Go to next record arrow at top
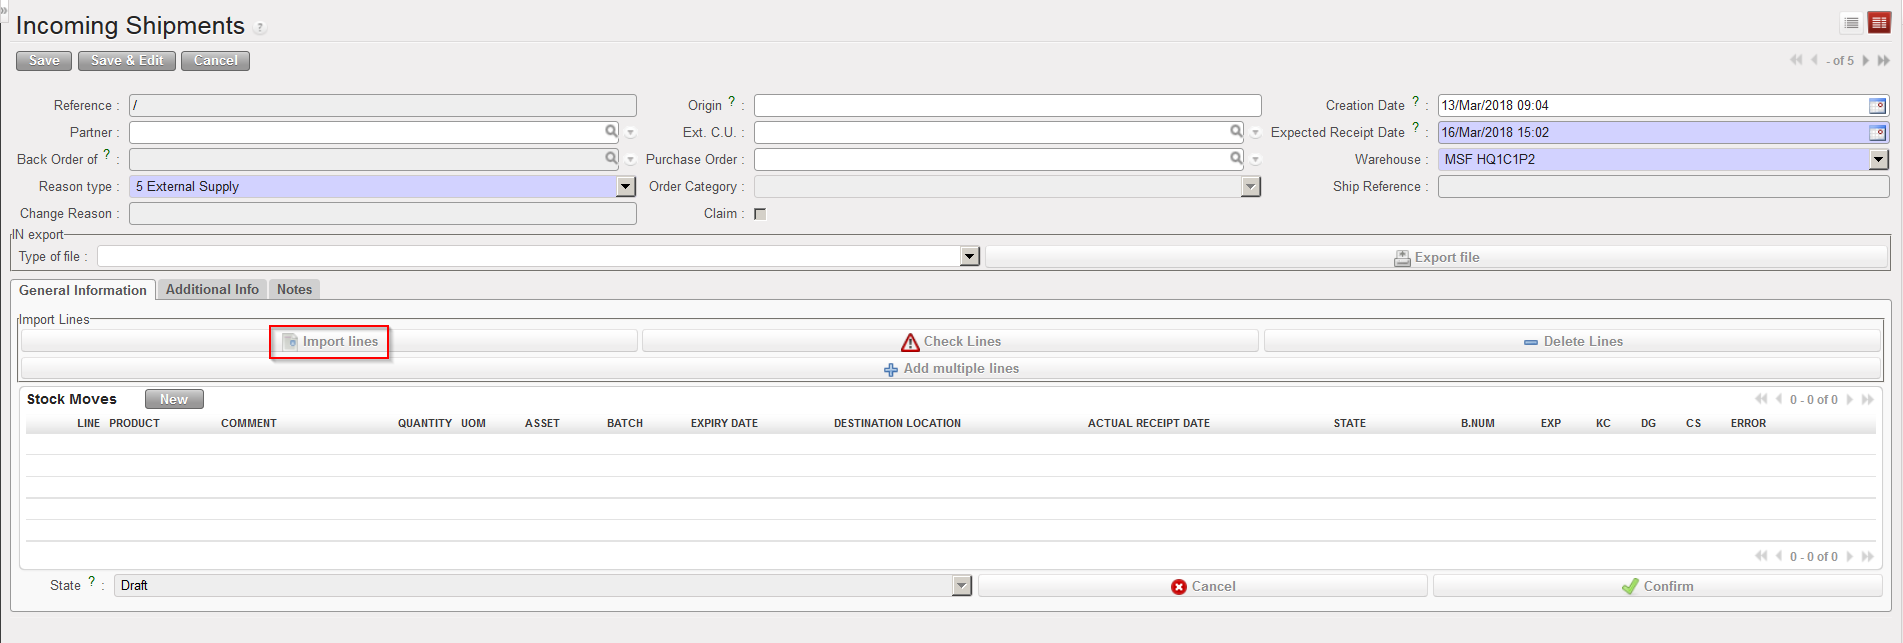1903x643 pixels. point(1865,61)
